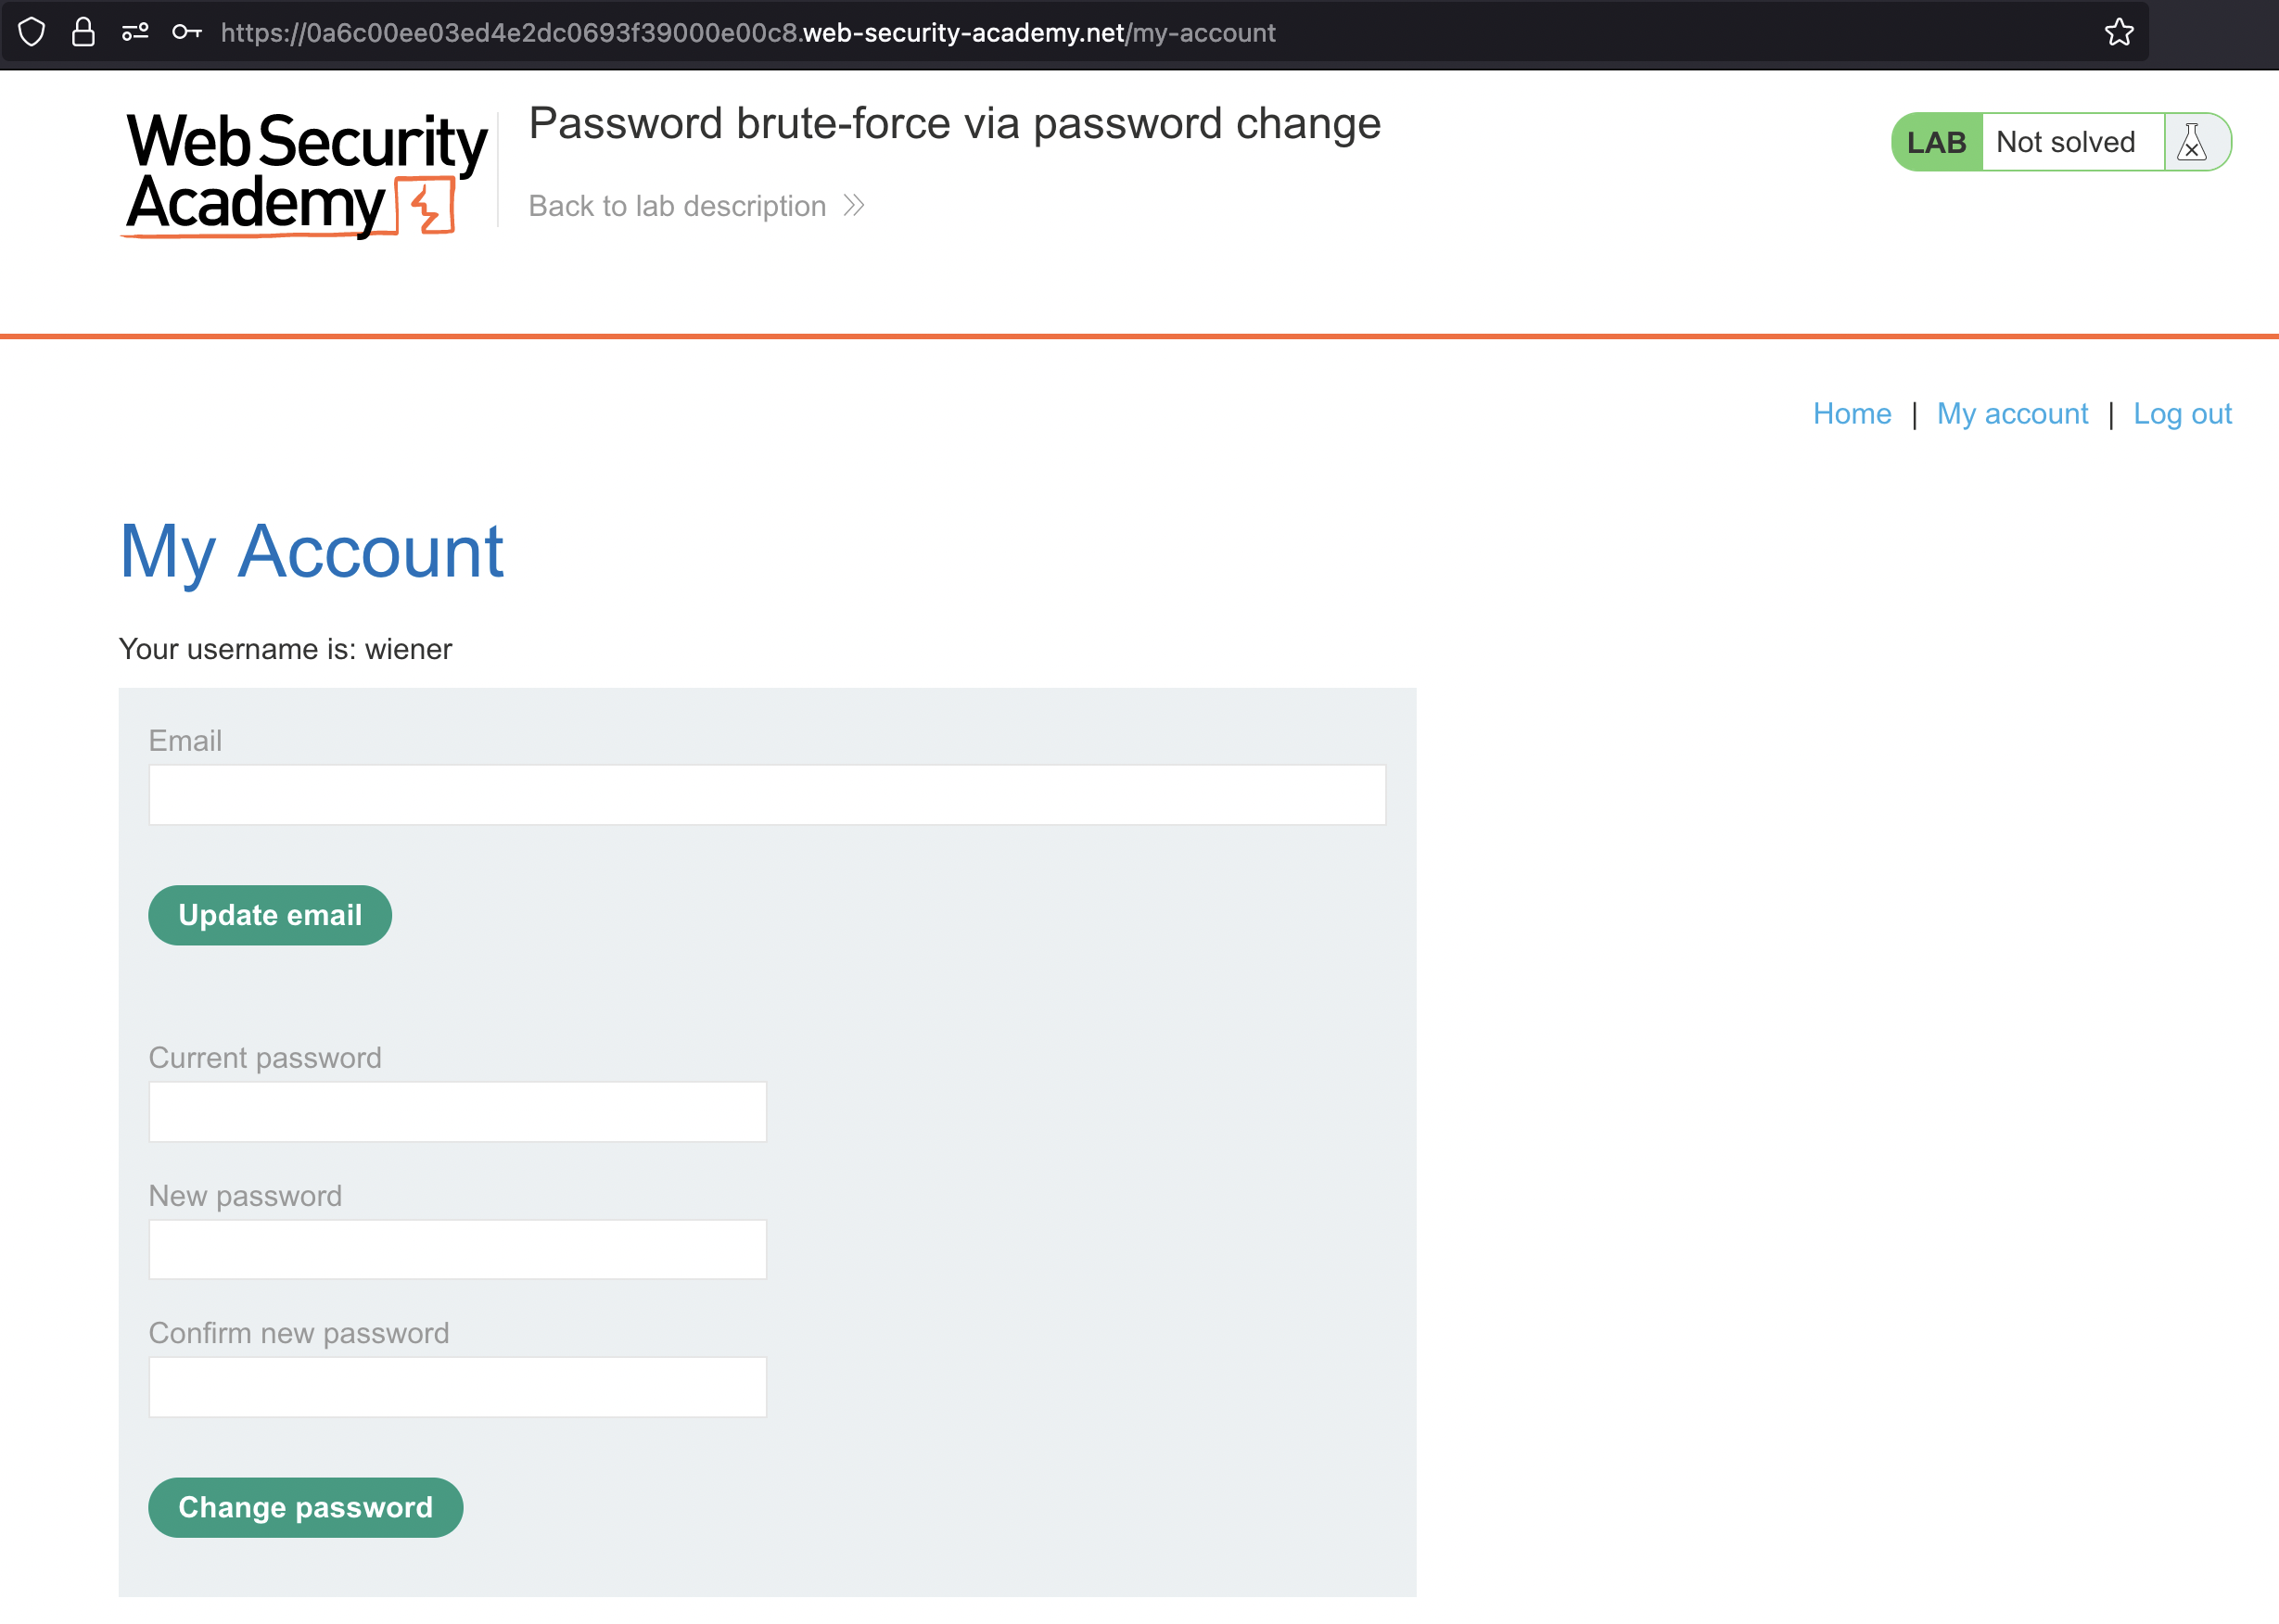Focus the Email input field
The width and height of the screenshot is (2279, 1624).
[x=767, y=795]
